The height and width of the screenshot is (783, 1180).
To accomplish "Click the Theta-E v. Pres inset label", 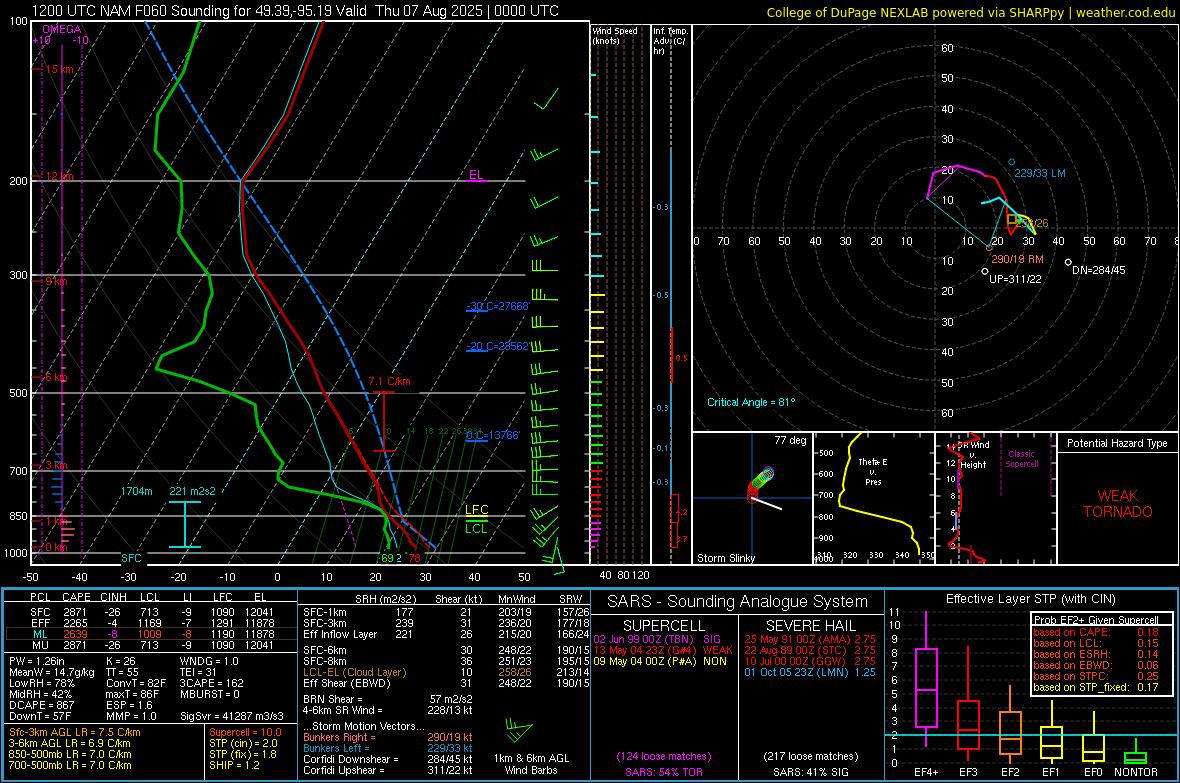I will pos(873,471).
